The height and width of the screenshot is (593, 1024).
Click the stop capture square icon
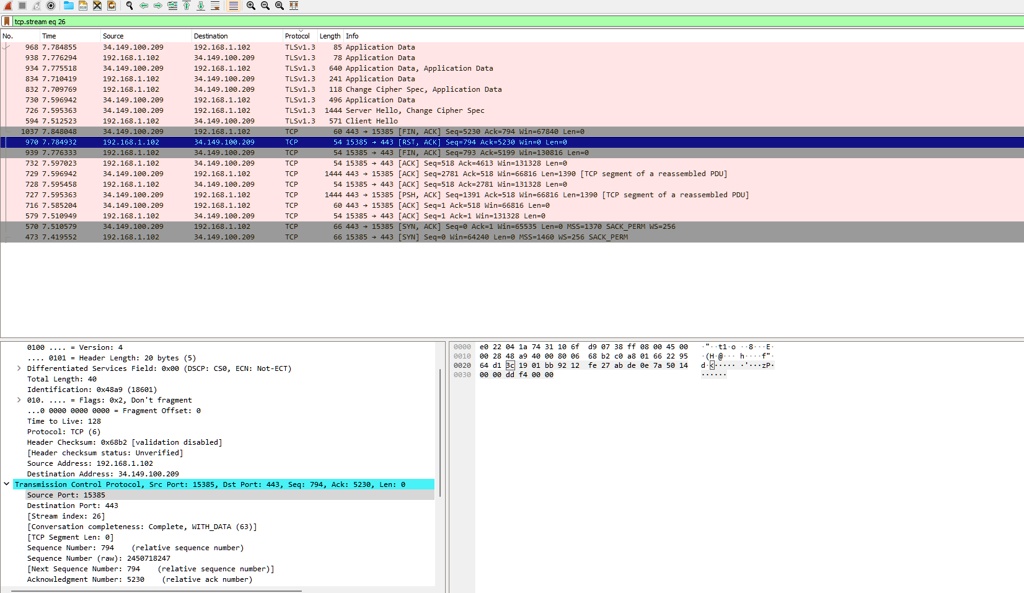coord(22,5)
